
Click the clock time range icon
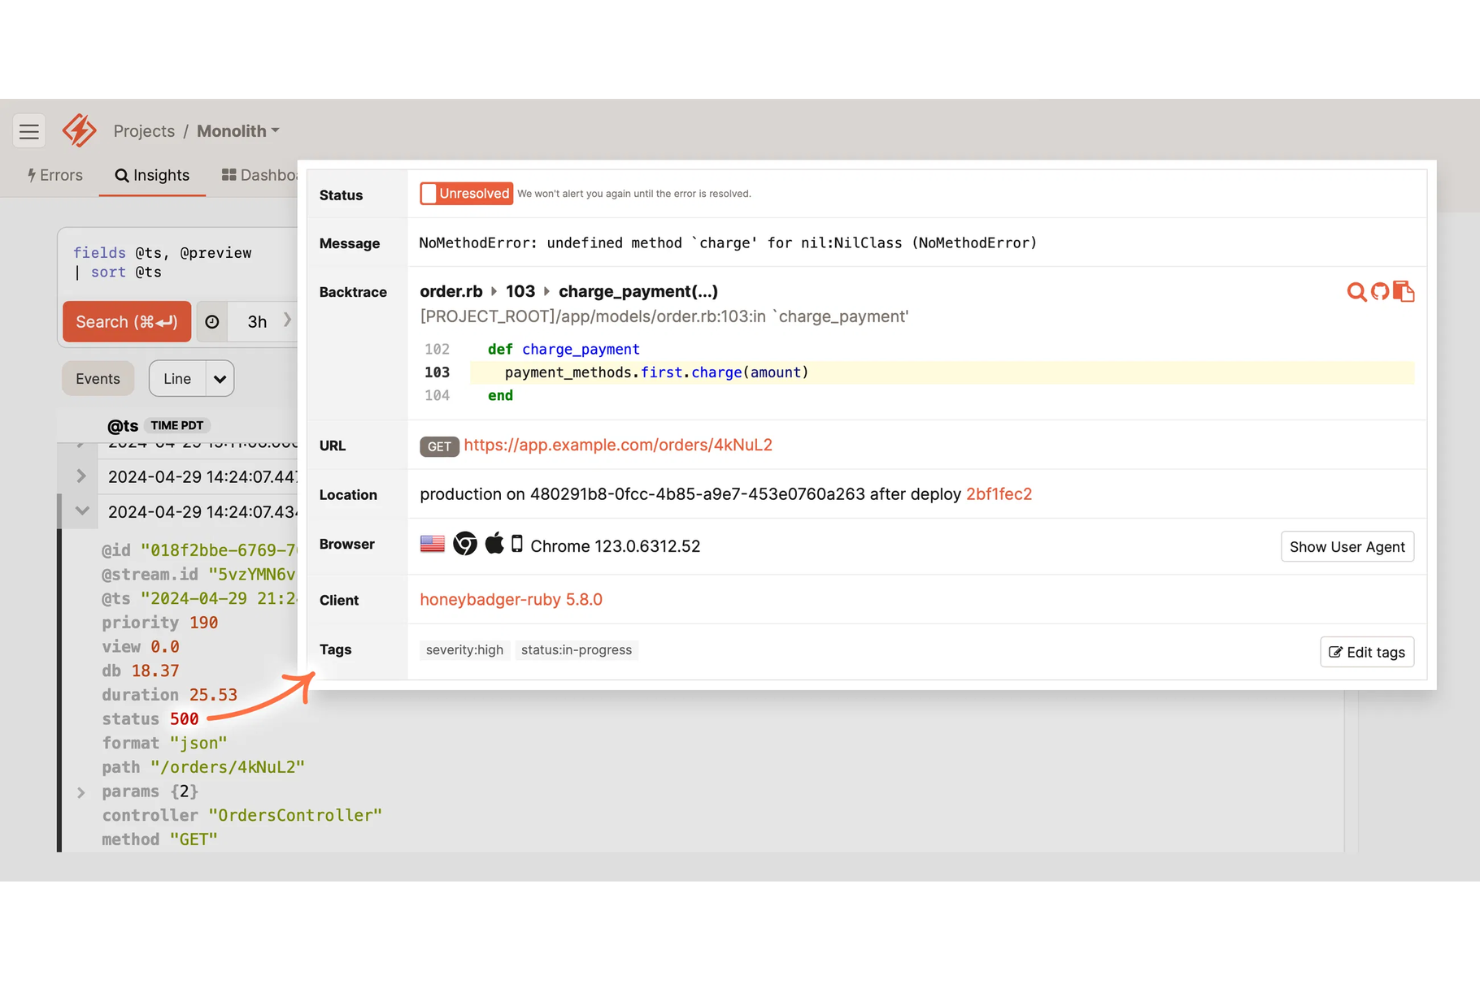212,322
